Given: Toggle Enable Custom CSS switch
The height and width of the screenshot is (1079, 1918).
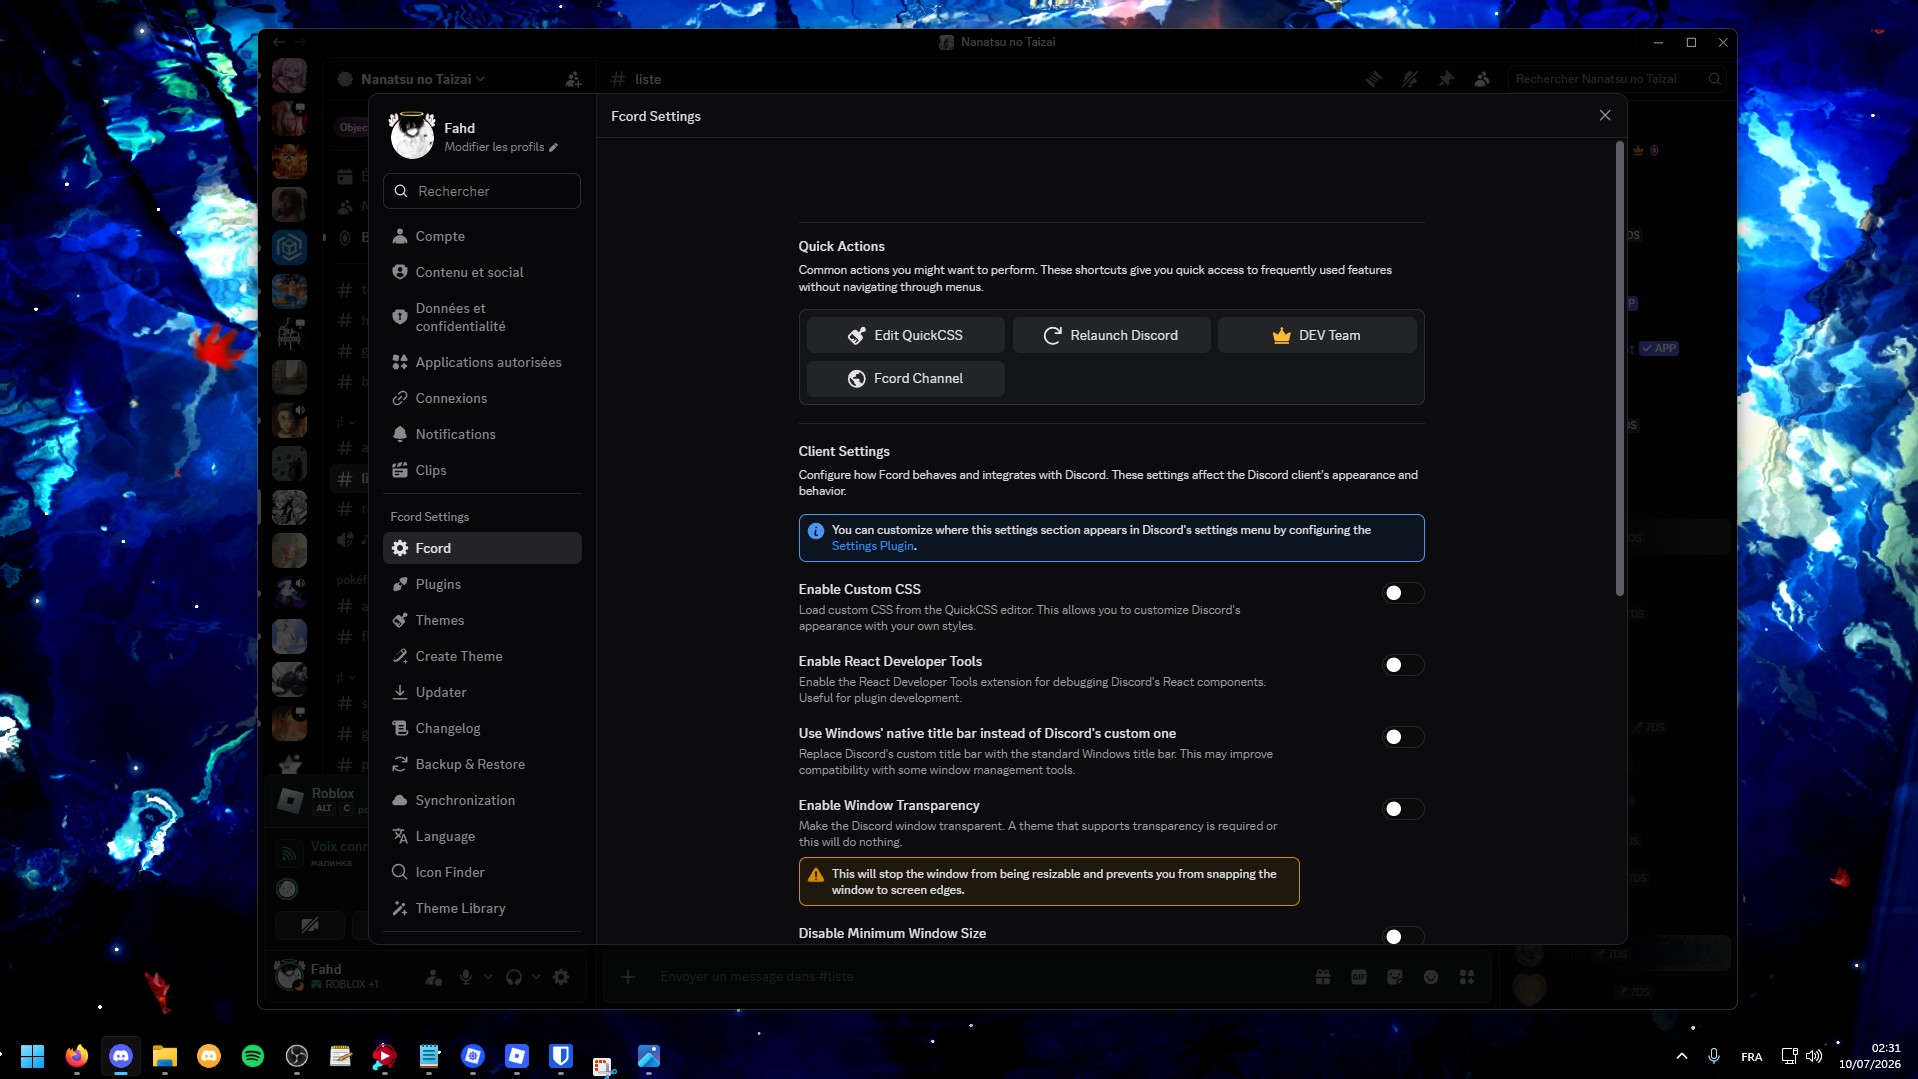Looking at the screenshot, I should pyautogui.click(x=1403, y=593).
